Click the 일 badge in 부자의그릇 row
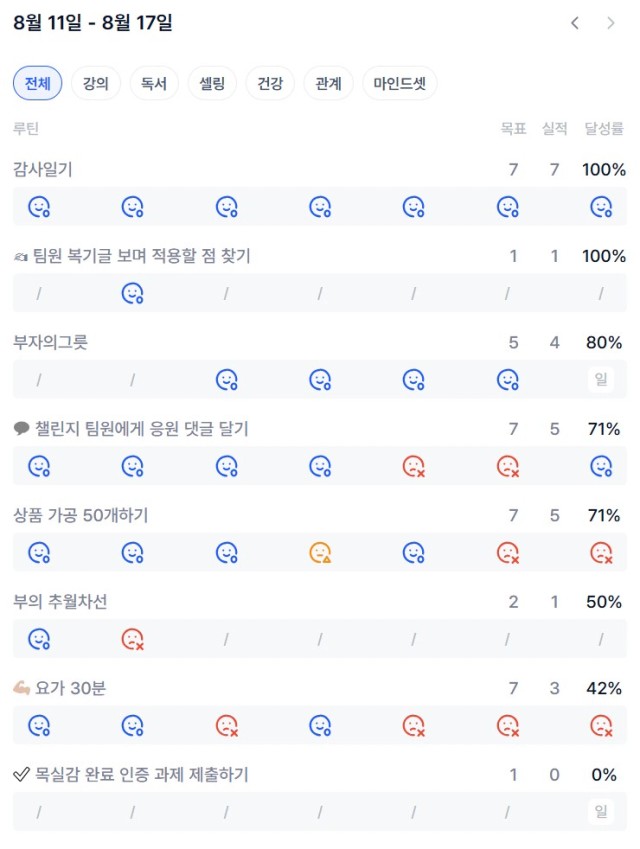 [601, 380]
